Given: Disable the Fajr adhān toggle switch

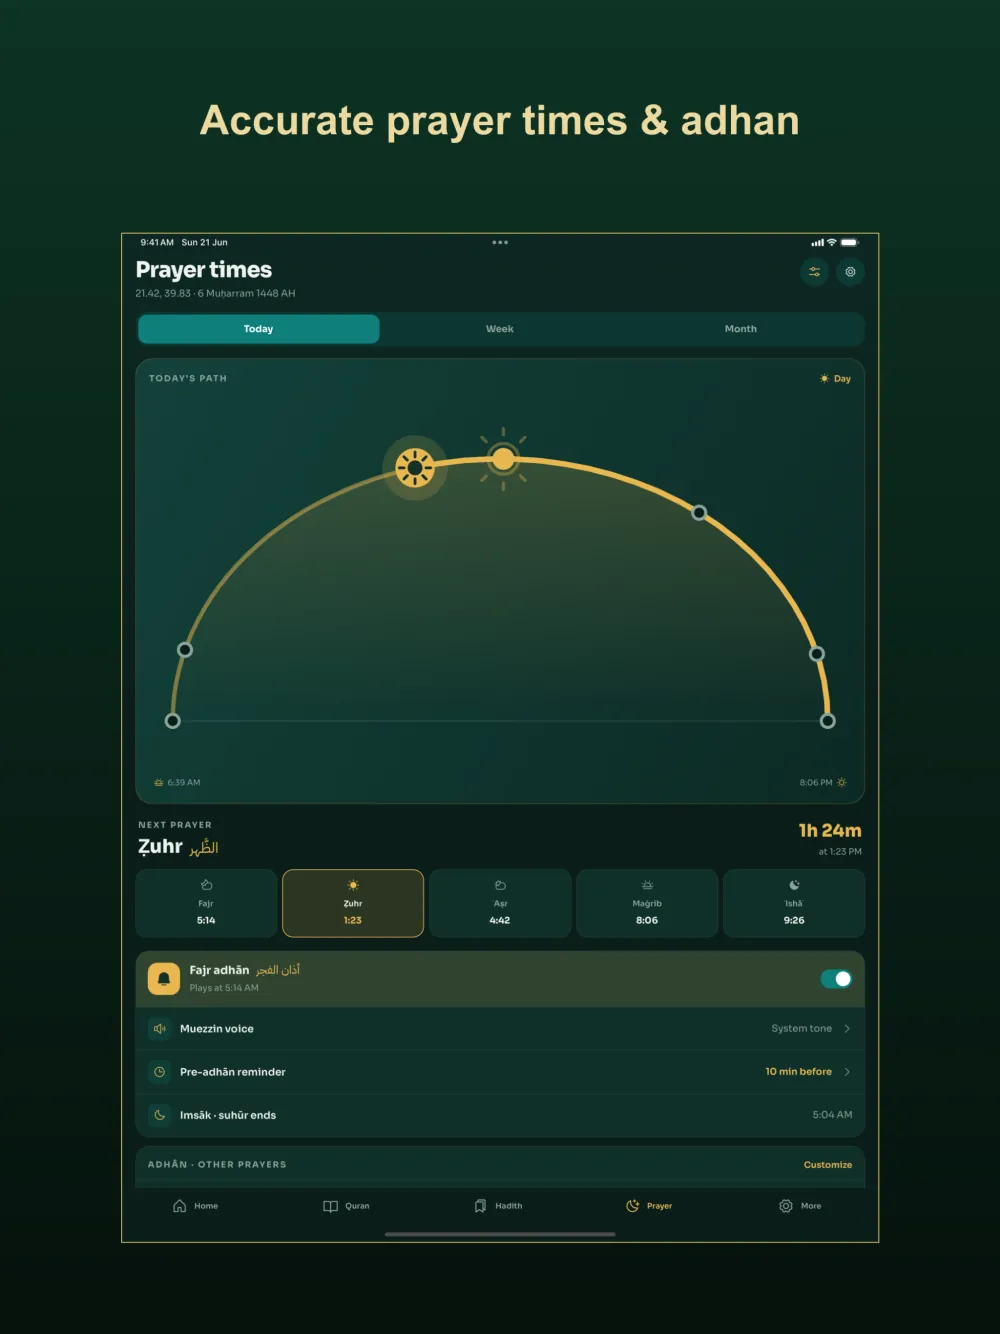Looking at the screenshot, I should tap(836, 979).
